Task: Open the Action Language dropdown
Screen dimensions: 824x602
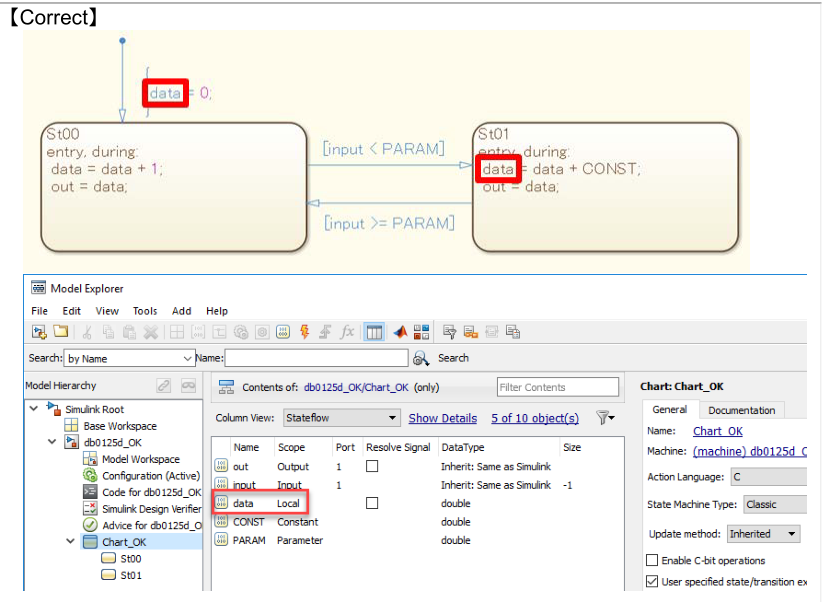Action: (769, 477)
